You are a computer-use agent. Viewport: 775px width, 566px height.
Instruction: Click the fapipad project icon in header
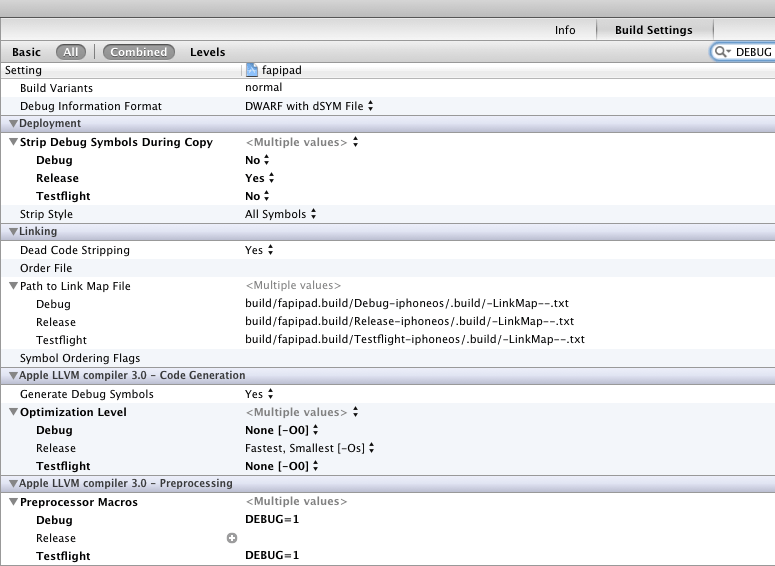point(252,70)
